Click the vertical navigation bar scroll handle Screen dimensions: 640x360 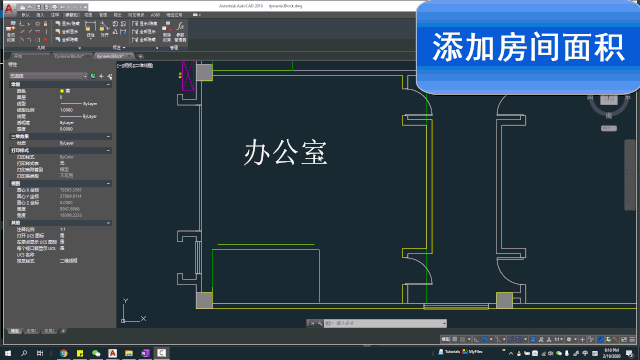click(x=630, y=175)
